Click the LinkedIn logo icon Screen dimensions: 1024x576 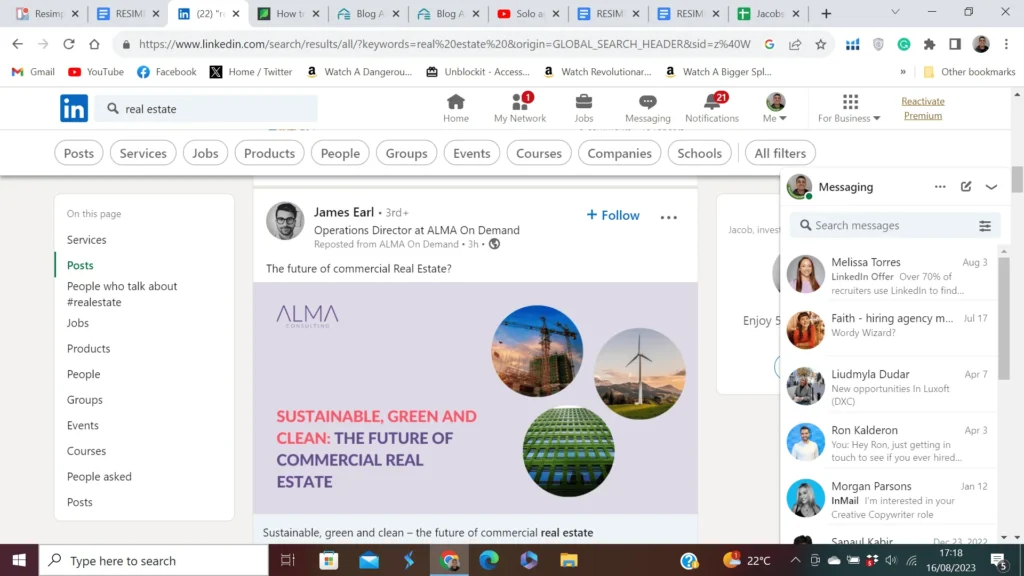pyautogui.click(x=74, y=108)
